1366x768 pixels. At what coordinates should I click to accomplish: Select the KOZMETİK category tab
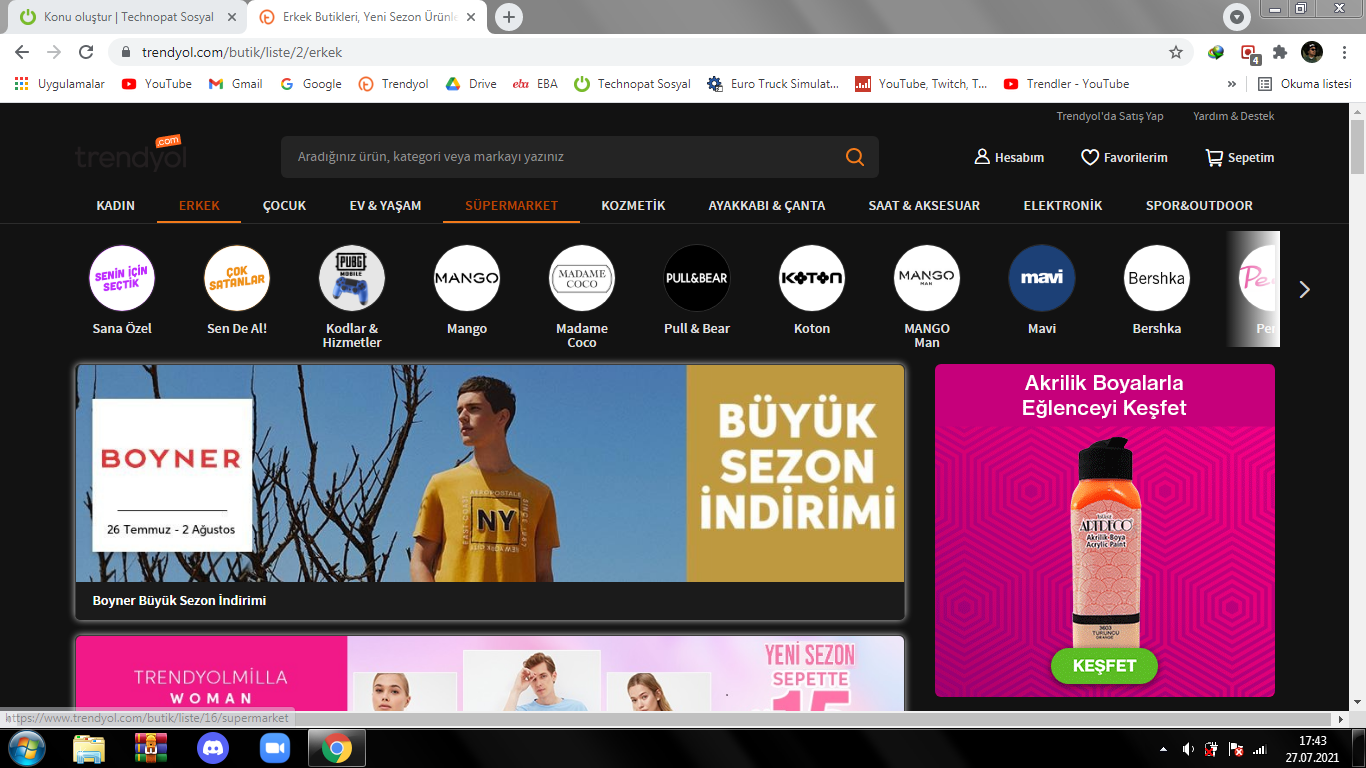(633, 205)
